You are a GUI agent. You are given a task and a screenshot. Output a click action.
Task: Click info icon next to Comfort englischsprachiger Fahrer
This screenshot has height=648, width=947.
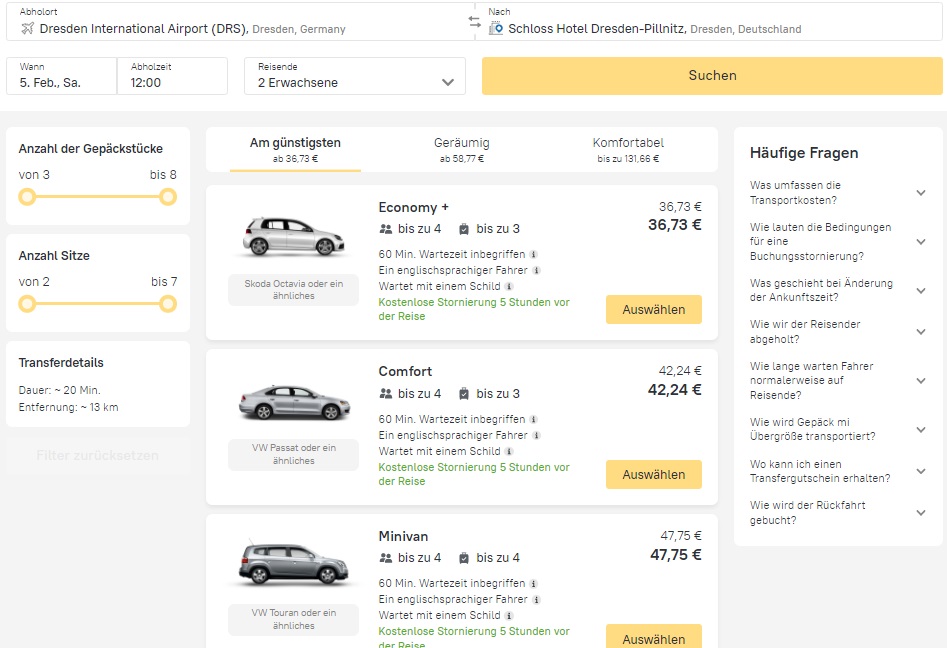(536, 436)
